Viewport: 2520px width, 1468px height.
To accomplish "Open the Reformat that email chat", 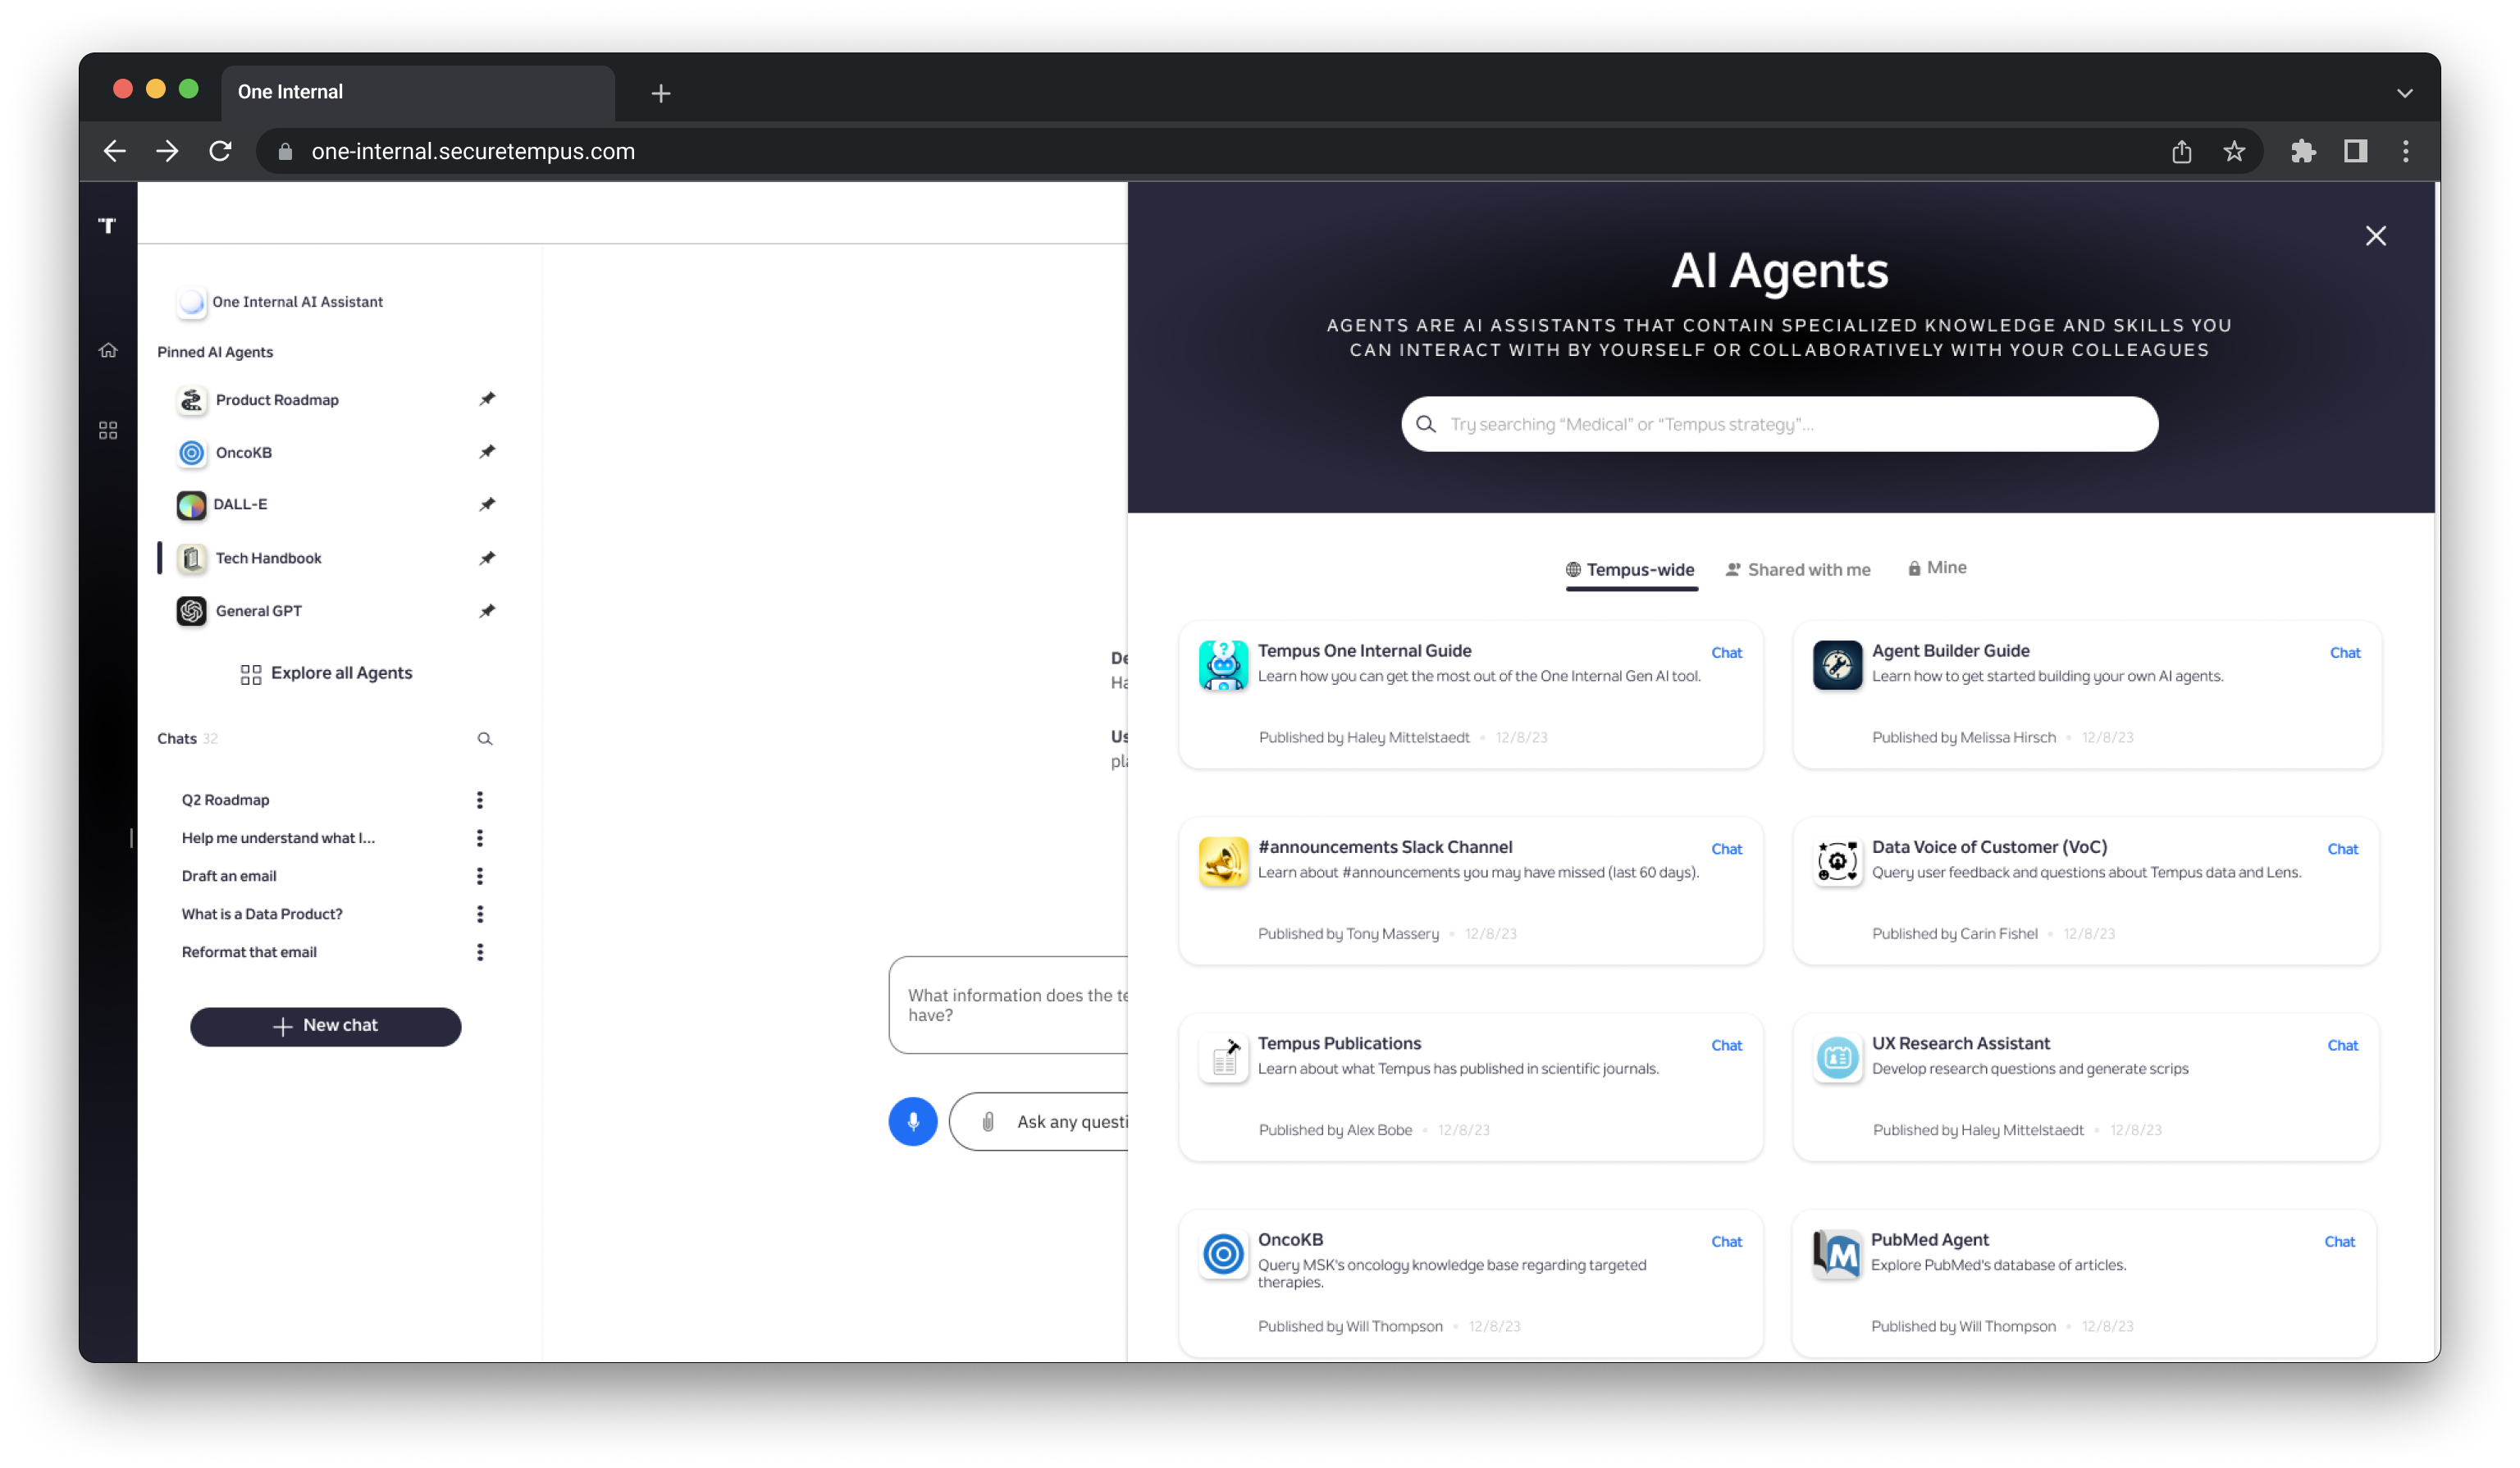I will click(249, 952).
